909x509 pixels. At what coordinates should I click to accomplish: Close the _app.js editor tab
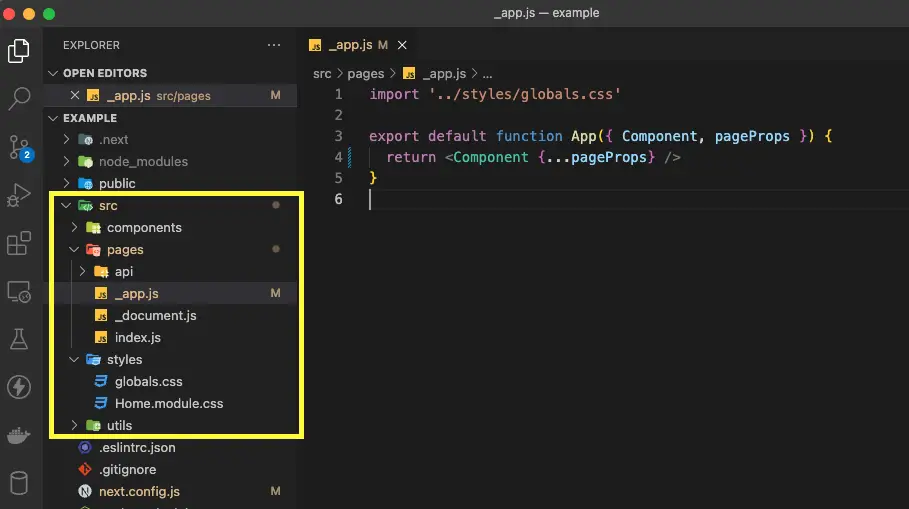pos(402,45)
